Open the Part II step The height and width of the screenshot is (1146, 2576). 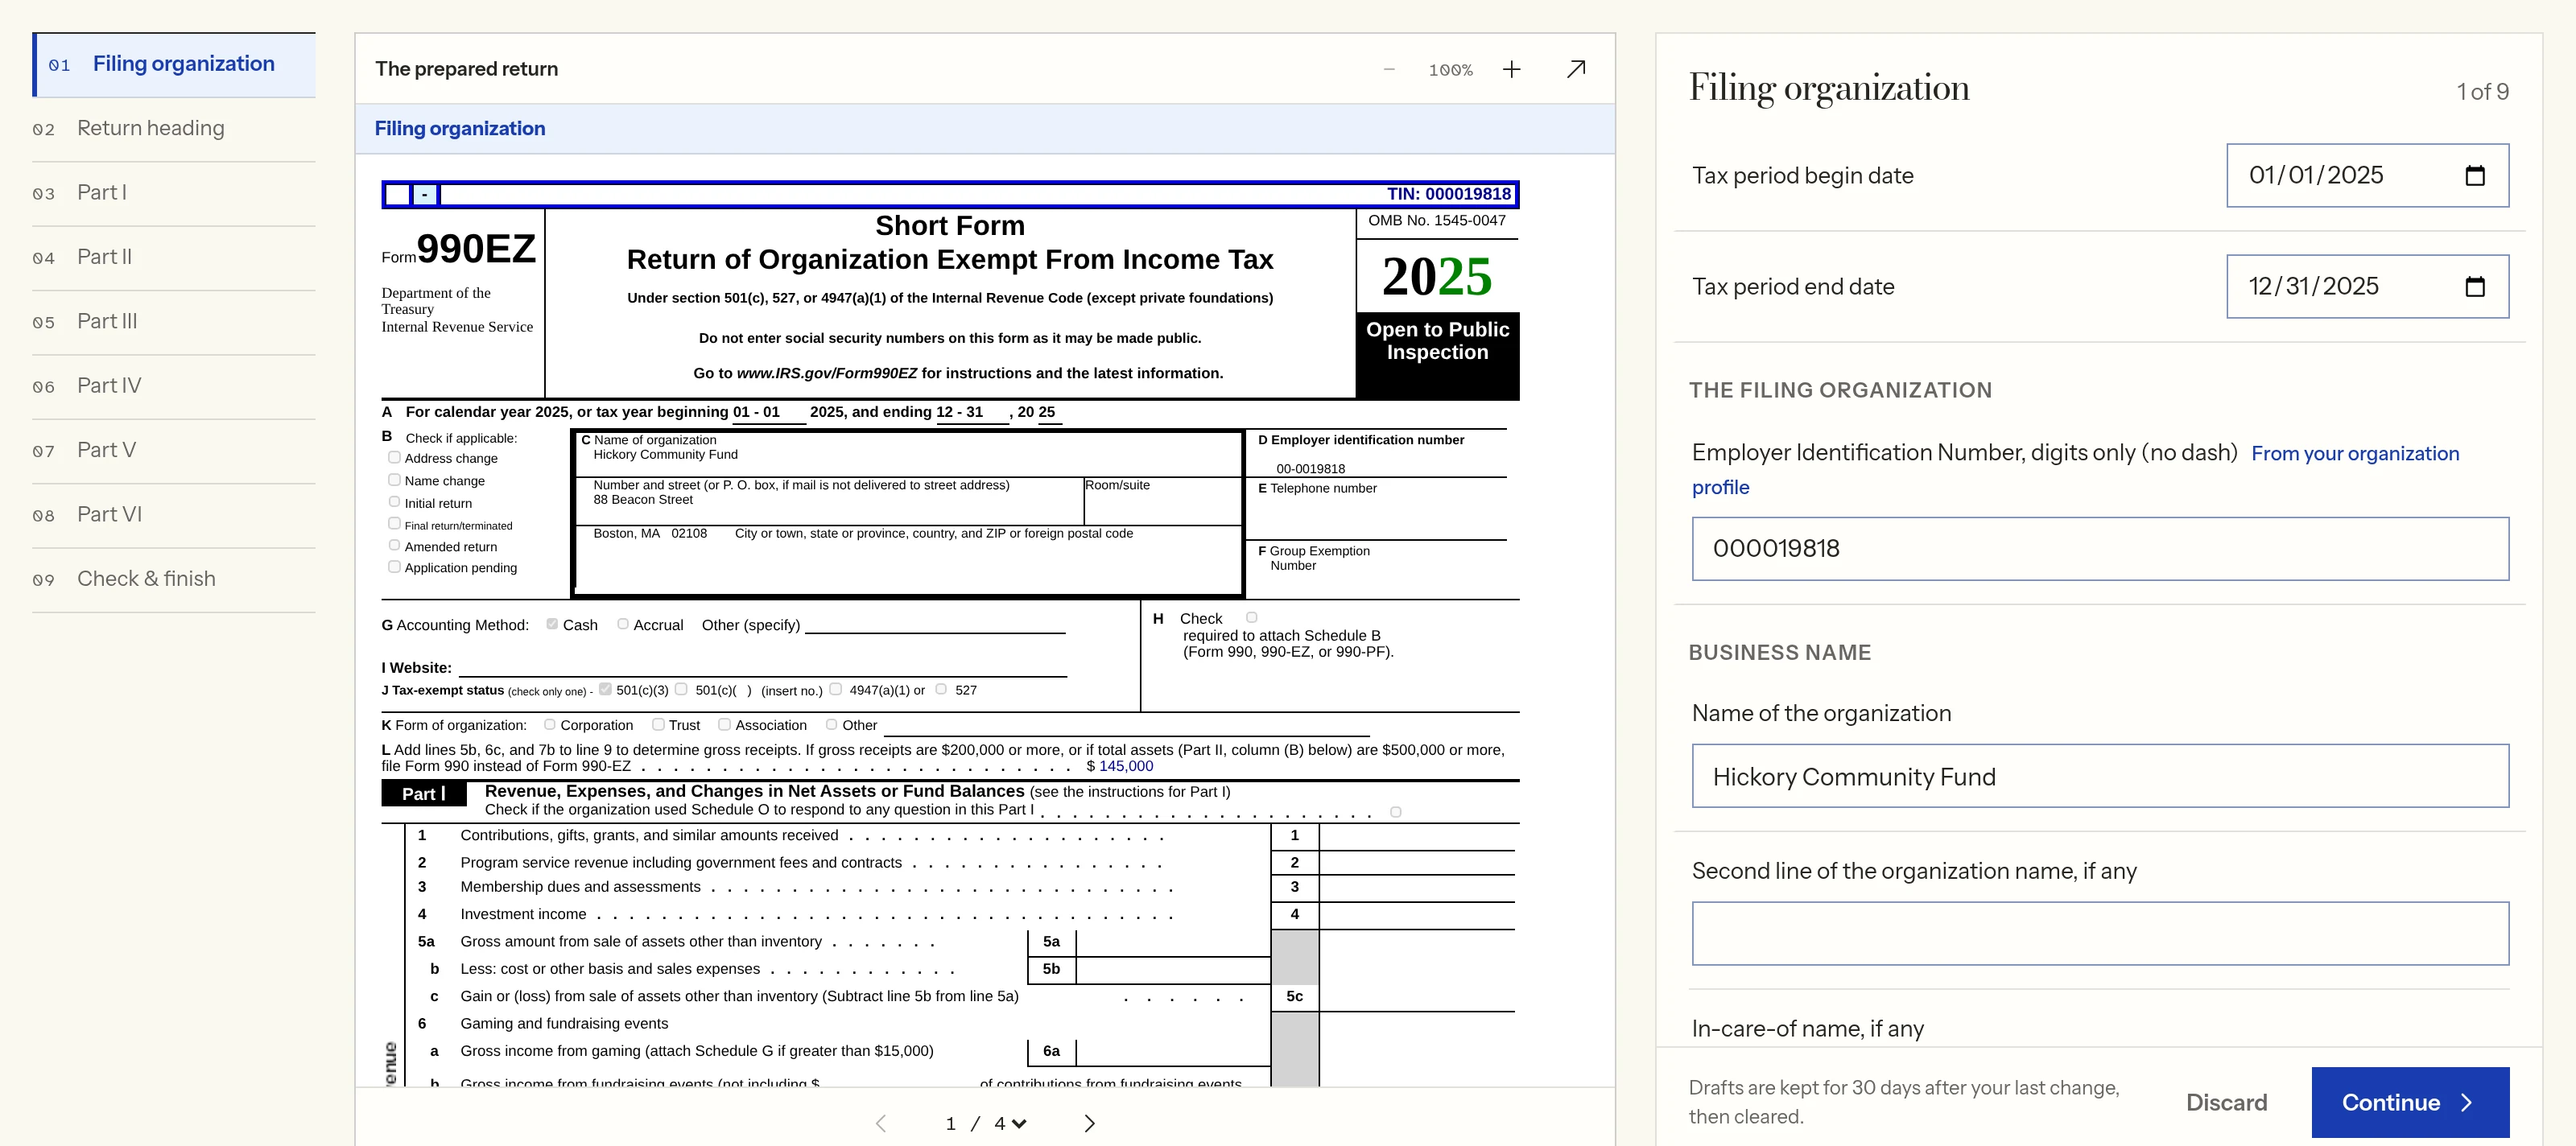174,257
